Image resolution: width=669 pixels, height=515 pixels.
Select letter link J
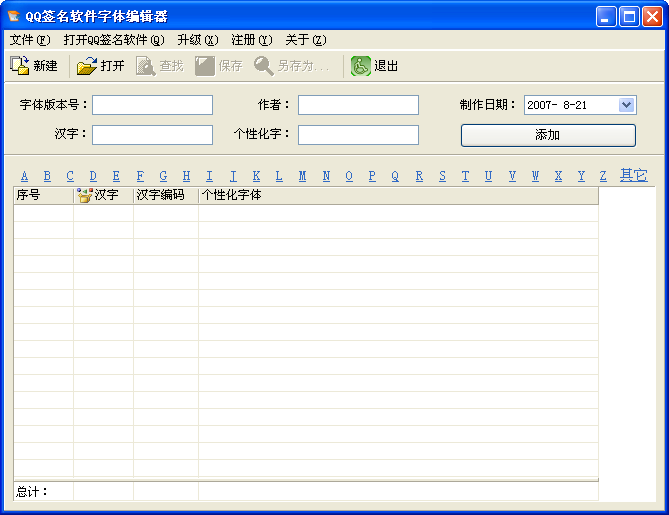[x=233, y=176]
